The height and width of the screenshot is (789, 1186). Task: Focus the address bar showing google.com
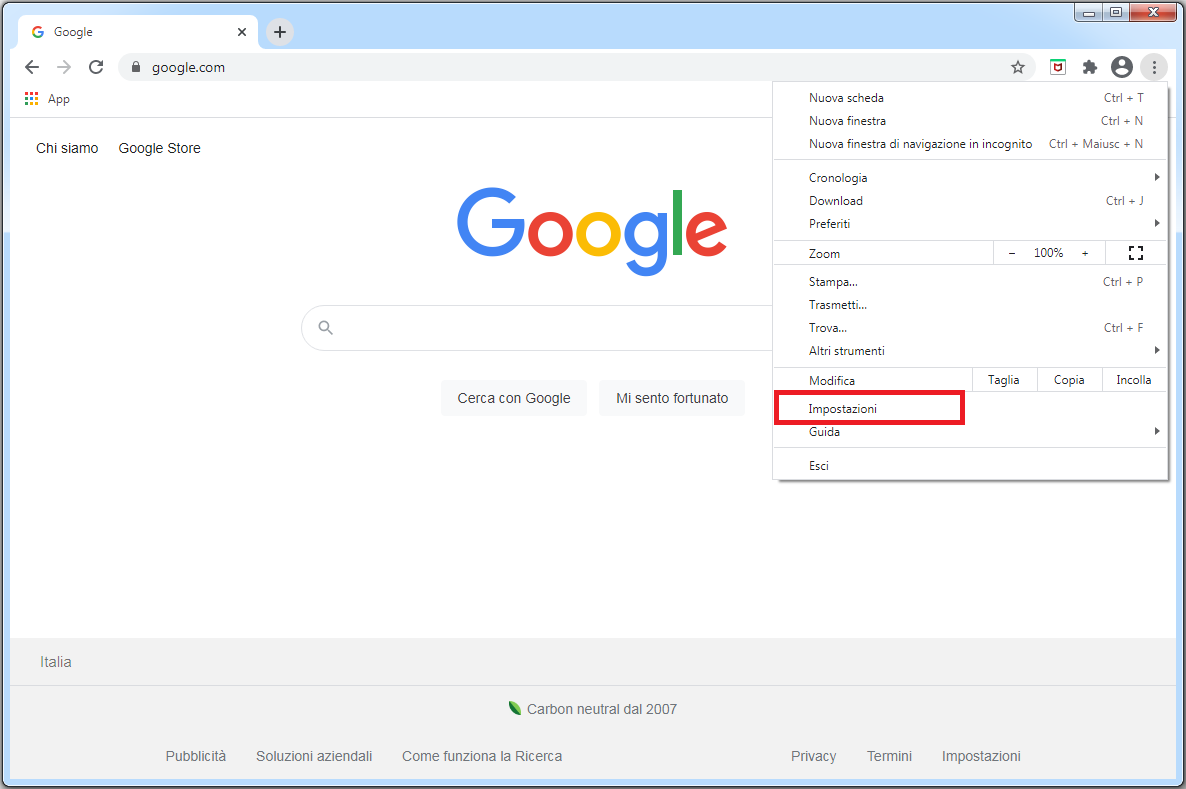(575, 67)
